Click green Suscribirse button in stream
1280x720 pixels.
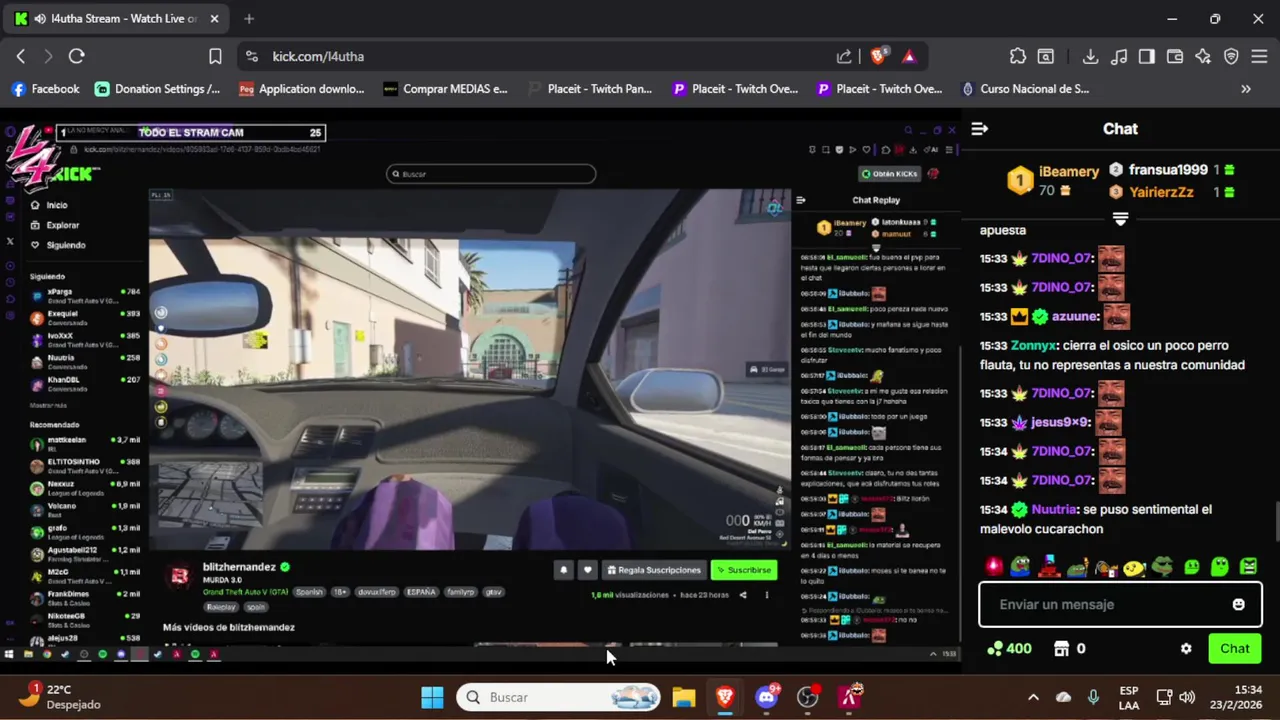pyautogui.click(x=744, y=570)
